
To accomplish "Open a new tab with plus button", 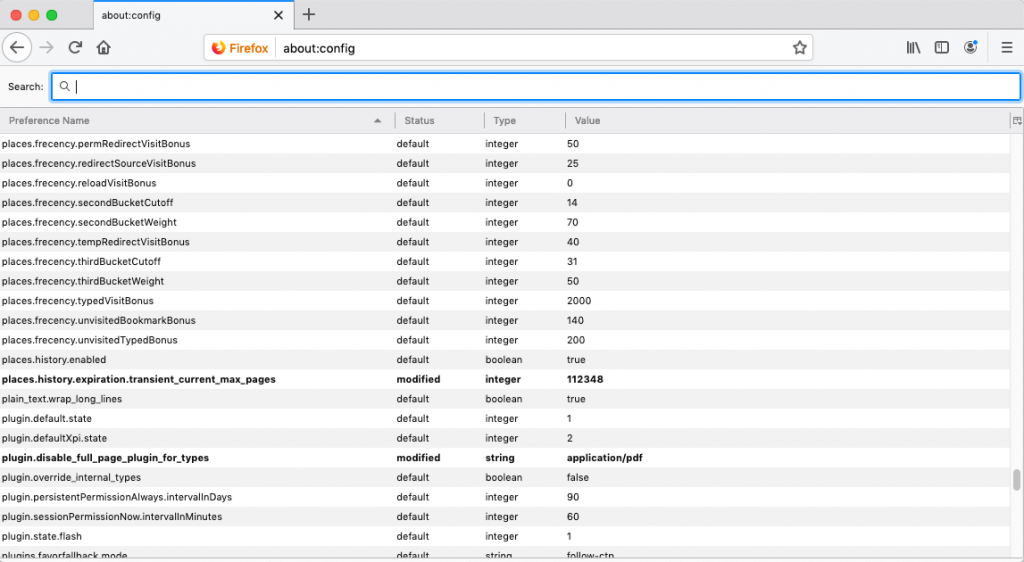I will pyautogui.click(x=309, y=15).
